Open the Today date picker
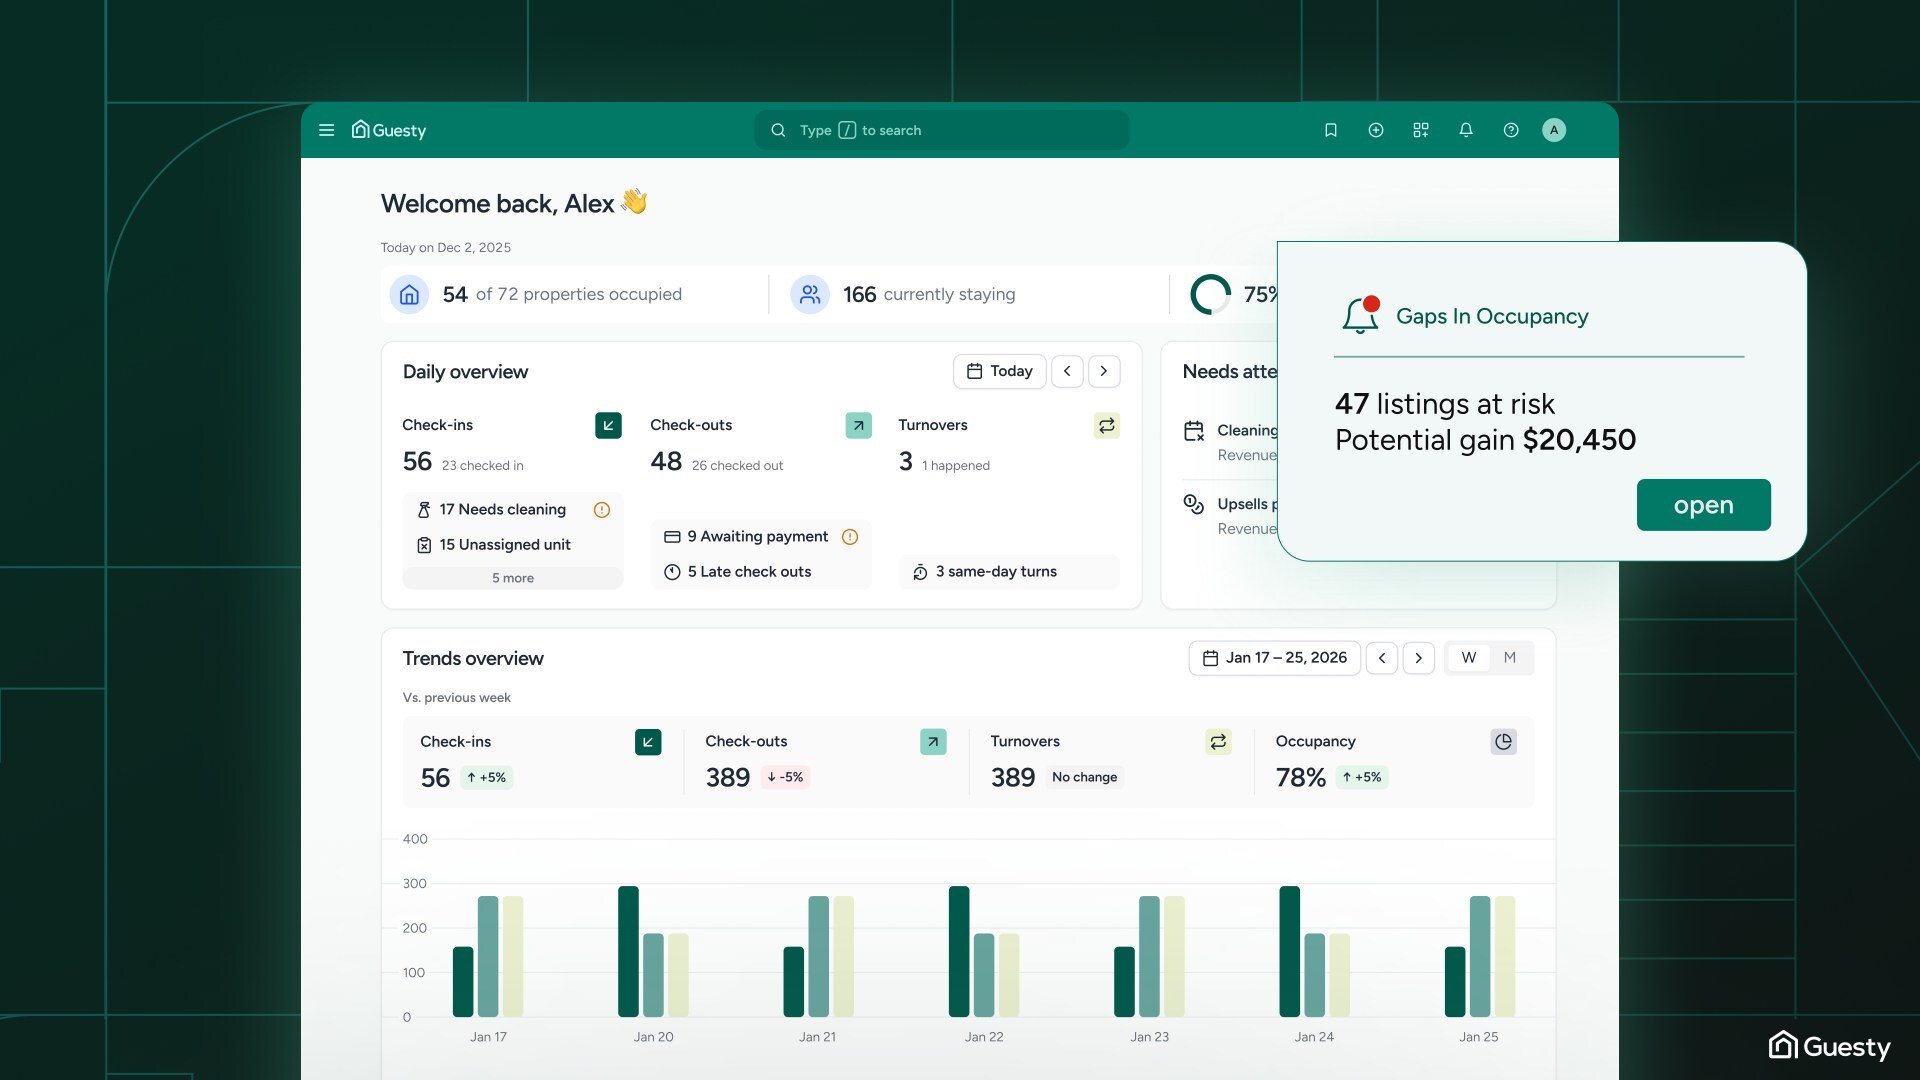Screen dimensions: 1920x1080 (x=999, y=371)
